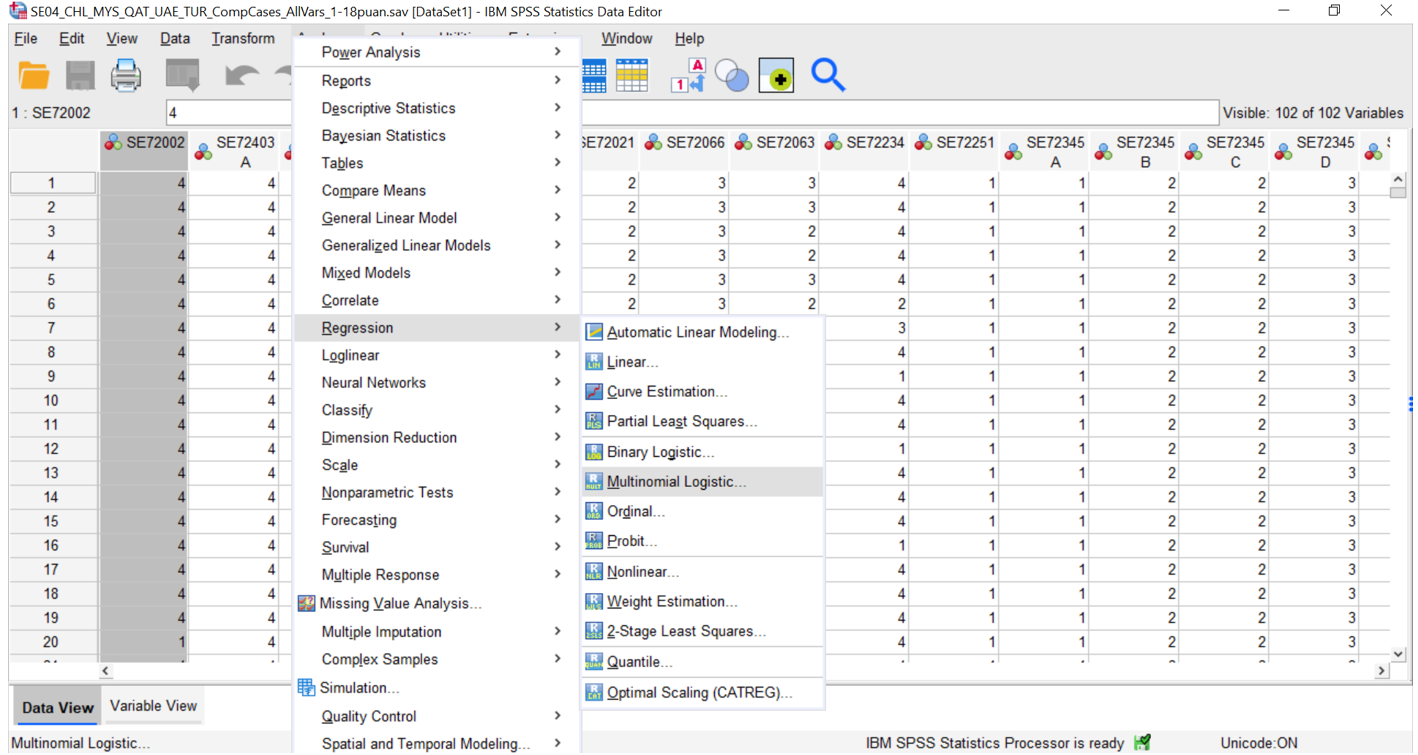This screenshot has width=1418, height=755.
Task: Click the Print icon in the toolbar
Action: [x=126, y=76]
